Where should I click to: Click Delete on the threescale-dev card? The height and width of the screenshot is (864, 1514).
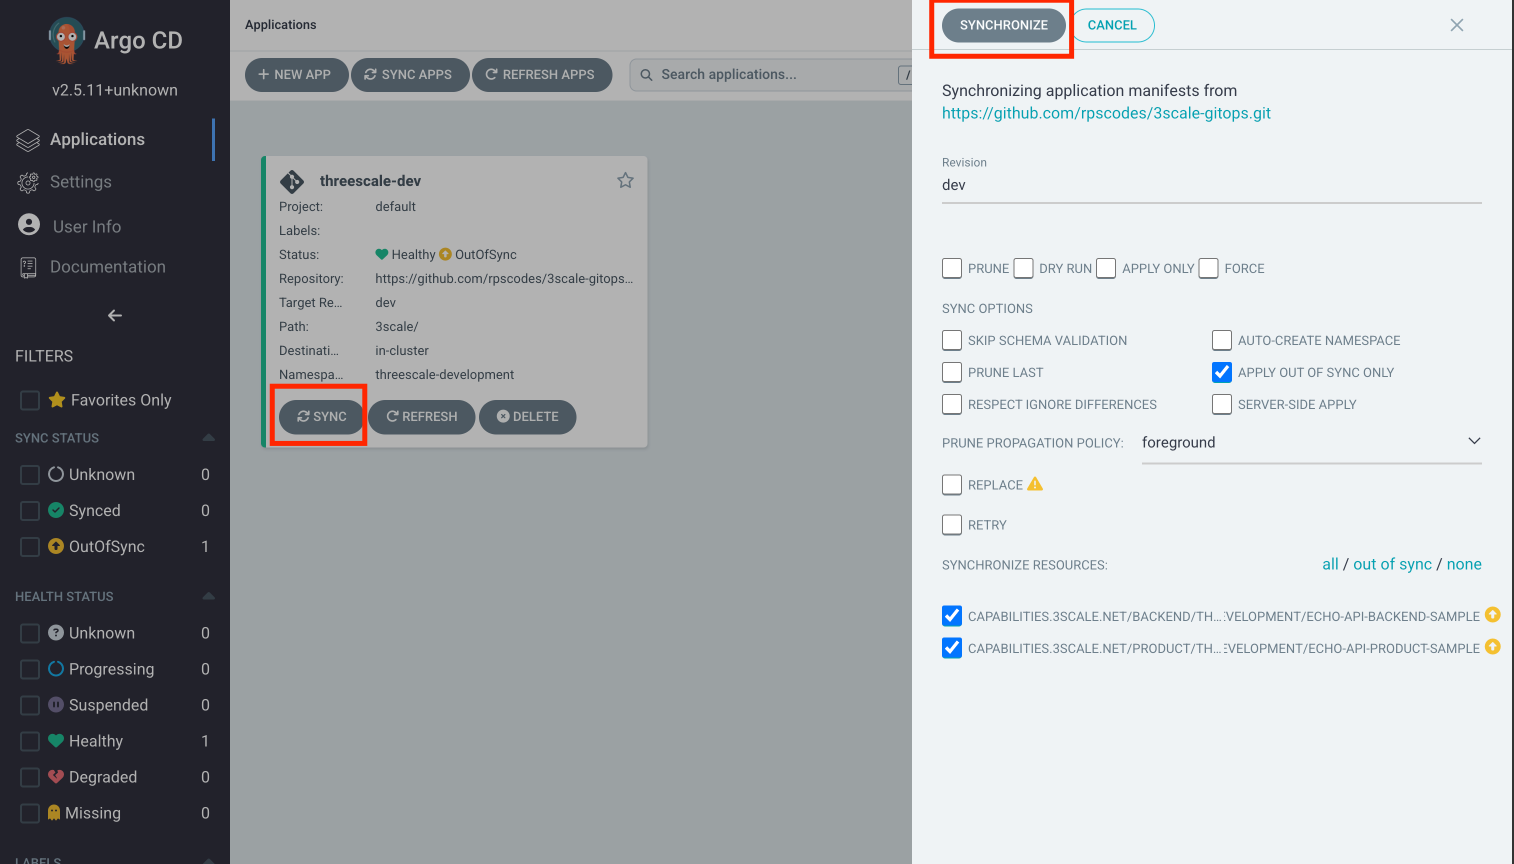528,417
